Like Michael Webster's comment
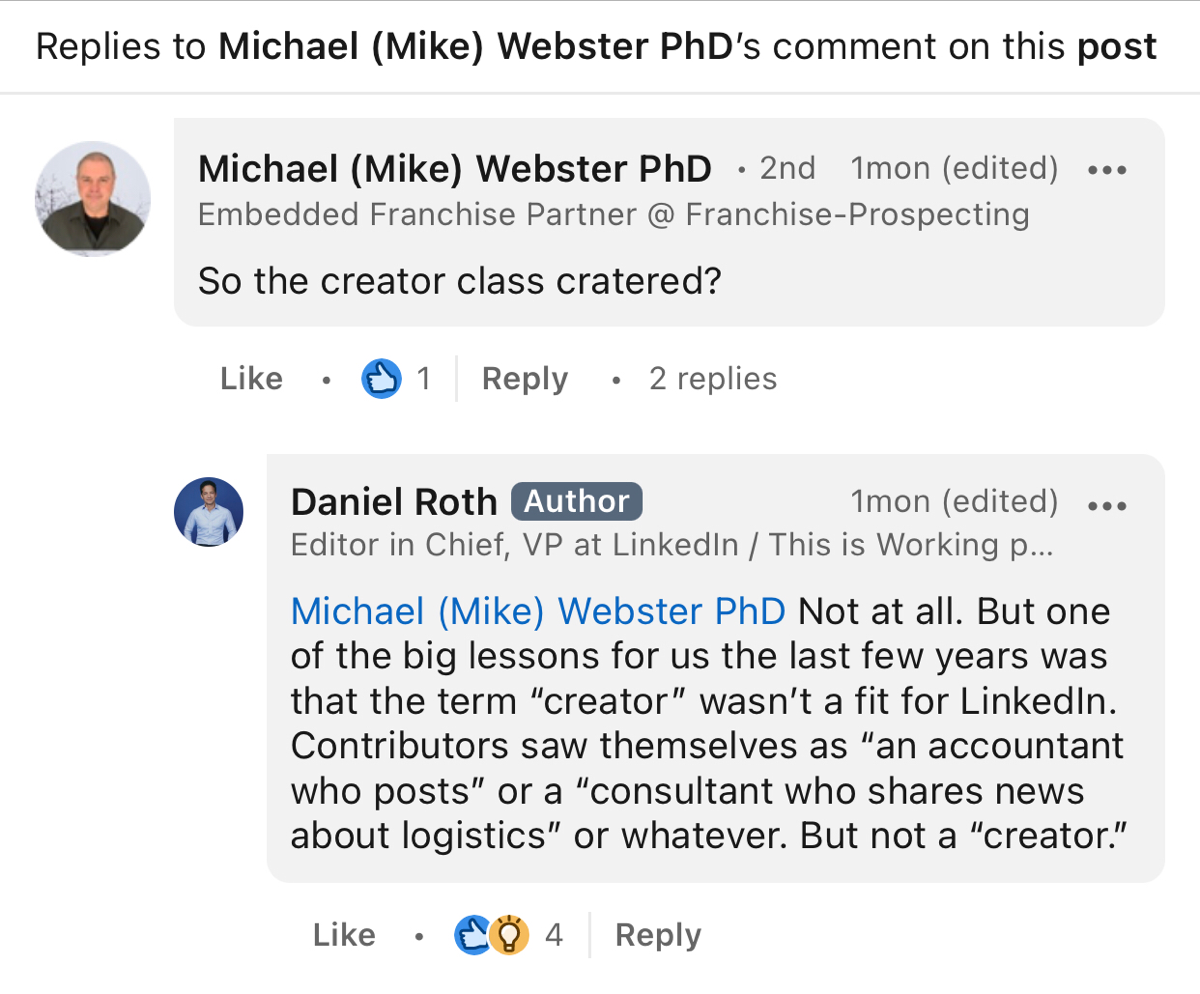Viewport: 1200px width, 994px height. coord(251,379)
